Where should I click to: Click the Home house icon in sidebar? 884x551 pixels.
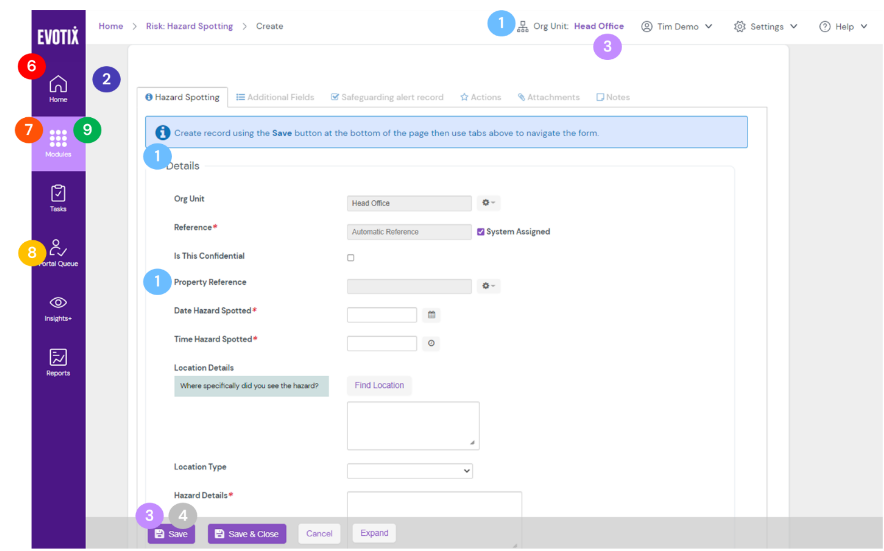click(x=58, y=85)
